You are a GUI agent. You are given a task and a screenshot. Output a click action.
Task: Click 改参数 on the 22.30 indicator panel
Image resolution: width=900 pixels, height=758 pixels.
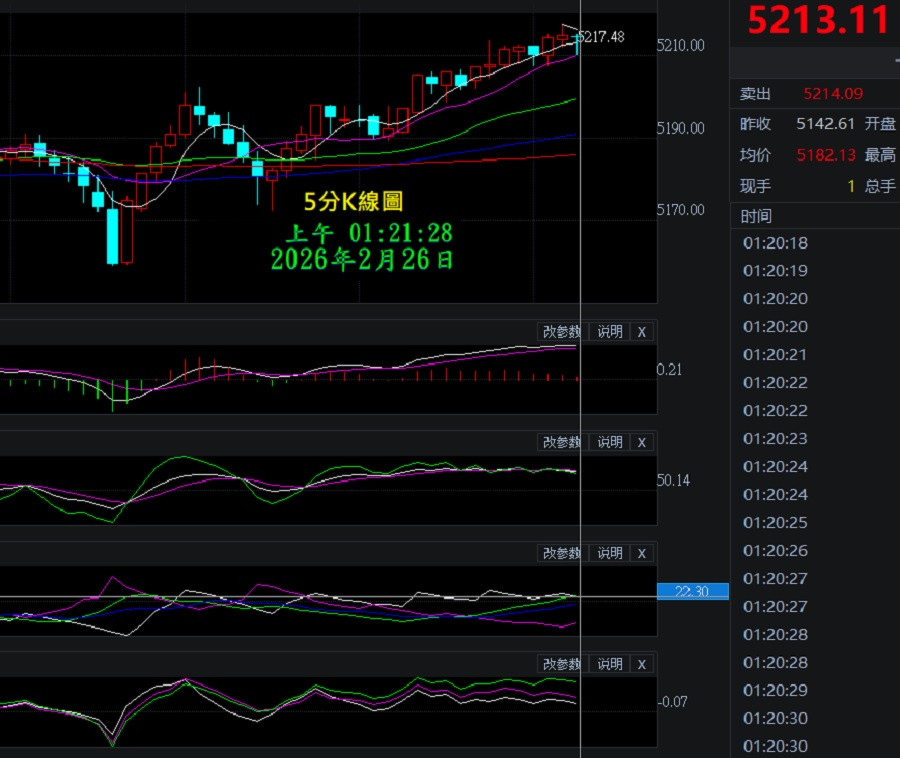[561, 554]
